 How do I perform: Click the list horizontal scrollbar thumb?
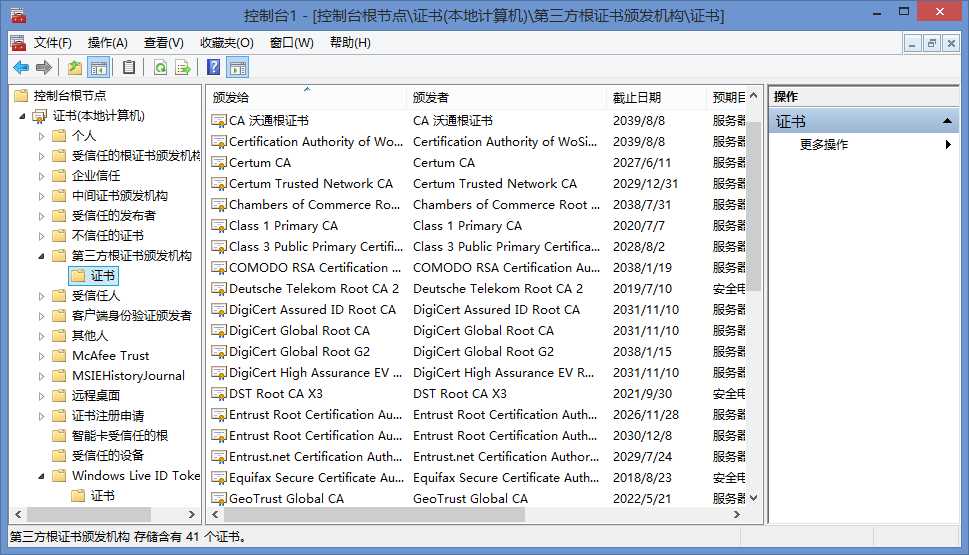[x=374, y=514]
